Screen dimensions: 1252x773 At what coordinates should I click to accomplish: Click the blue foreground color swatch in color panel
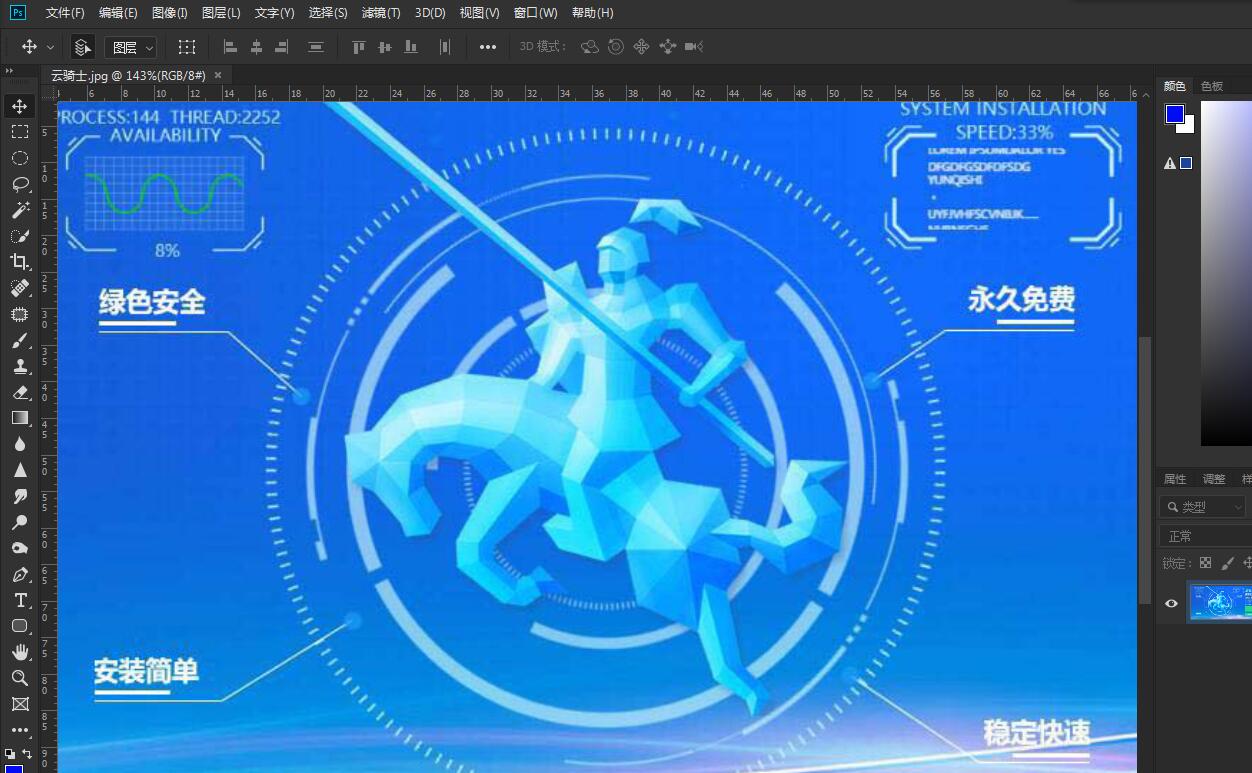pos(1175,114)
